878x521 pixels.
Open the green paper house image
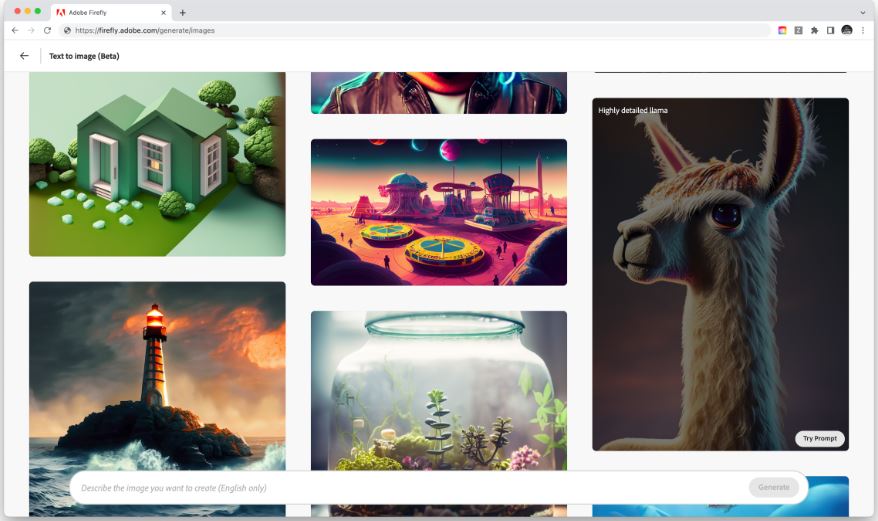(x=157, y=164)
